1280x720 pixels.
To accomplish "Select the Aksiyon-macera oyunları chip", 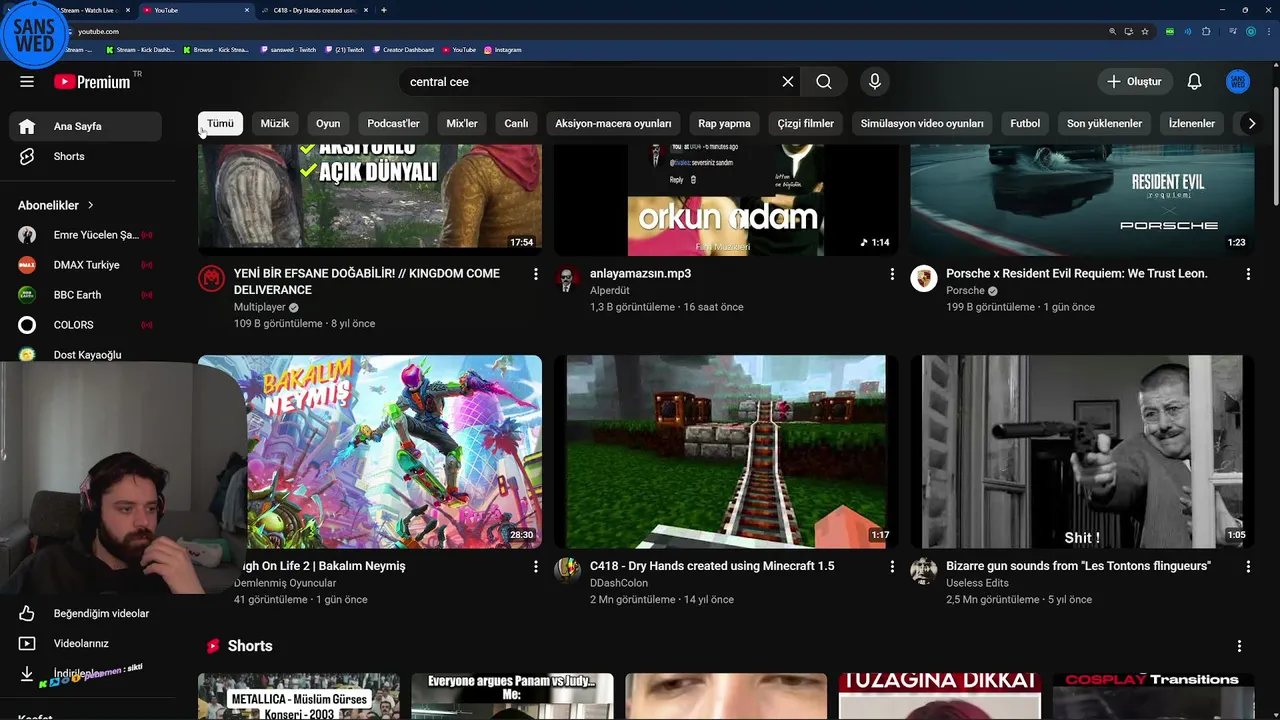I will [x=613, y=123].
